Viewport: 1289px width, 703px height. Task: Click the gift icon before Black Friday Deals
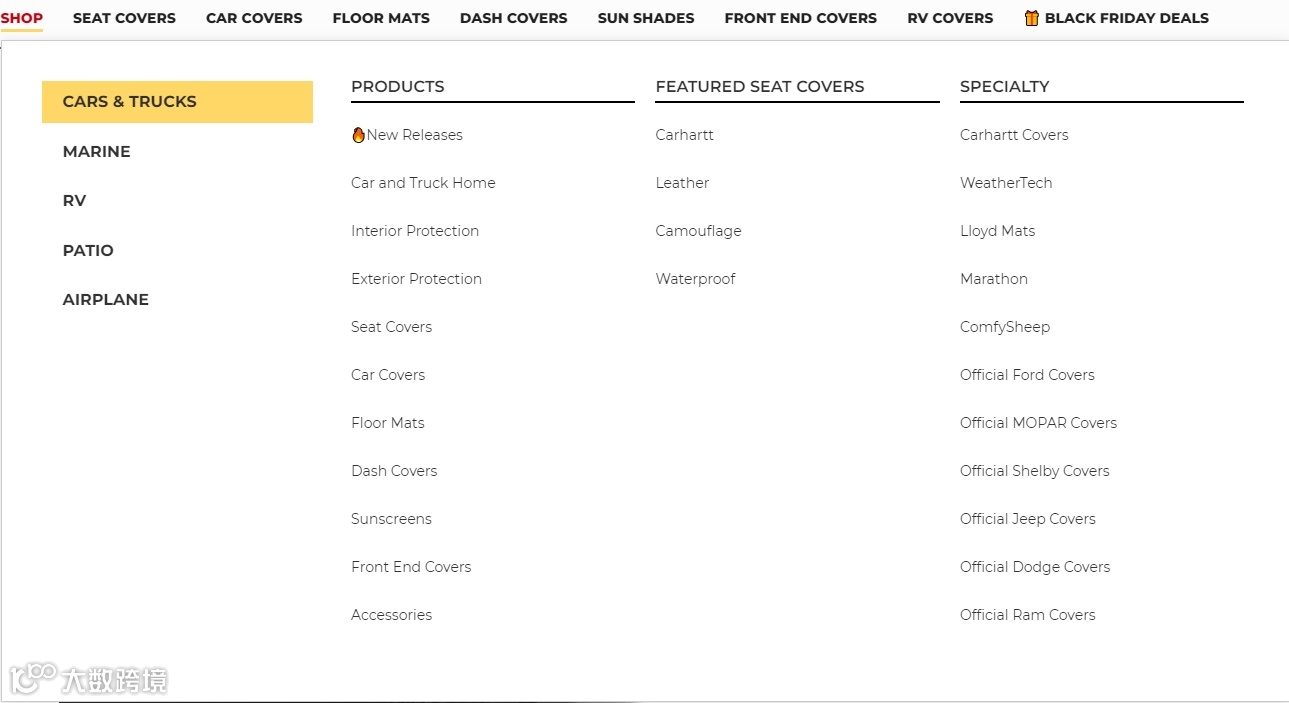(1031, 18)
